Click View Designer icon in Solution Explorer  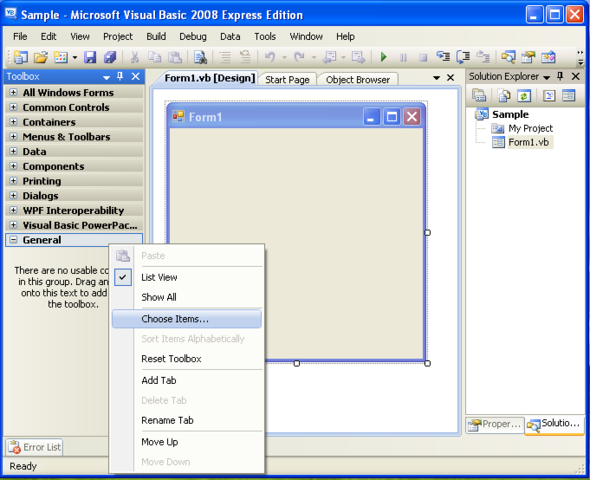point(569,96)
